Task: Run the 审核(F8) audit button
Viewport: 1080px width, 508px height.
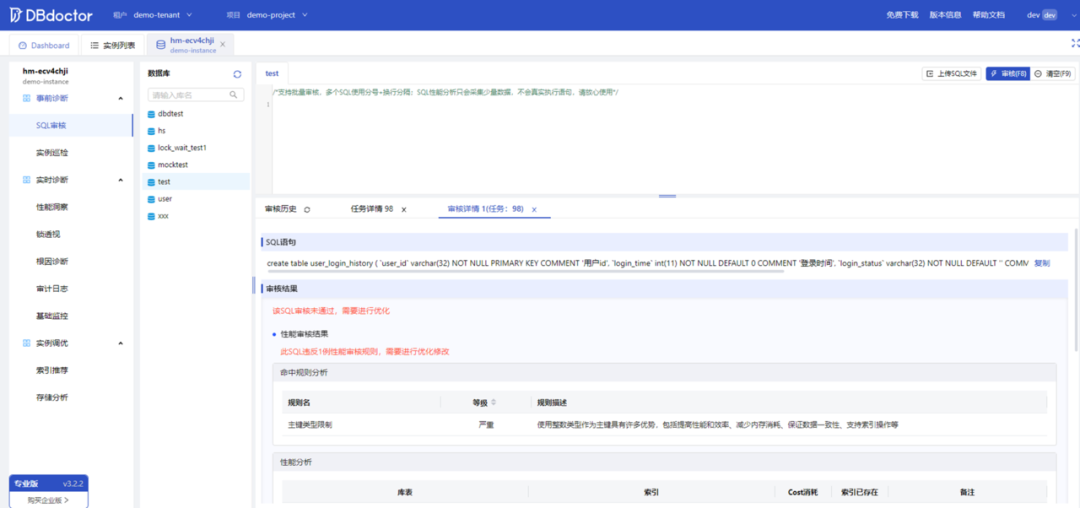Action: point(1008,74)
